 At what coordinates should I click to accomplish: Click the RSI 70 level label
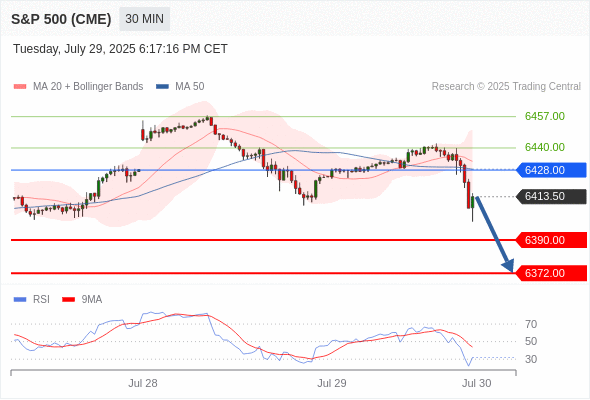pos(531,324)
